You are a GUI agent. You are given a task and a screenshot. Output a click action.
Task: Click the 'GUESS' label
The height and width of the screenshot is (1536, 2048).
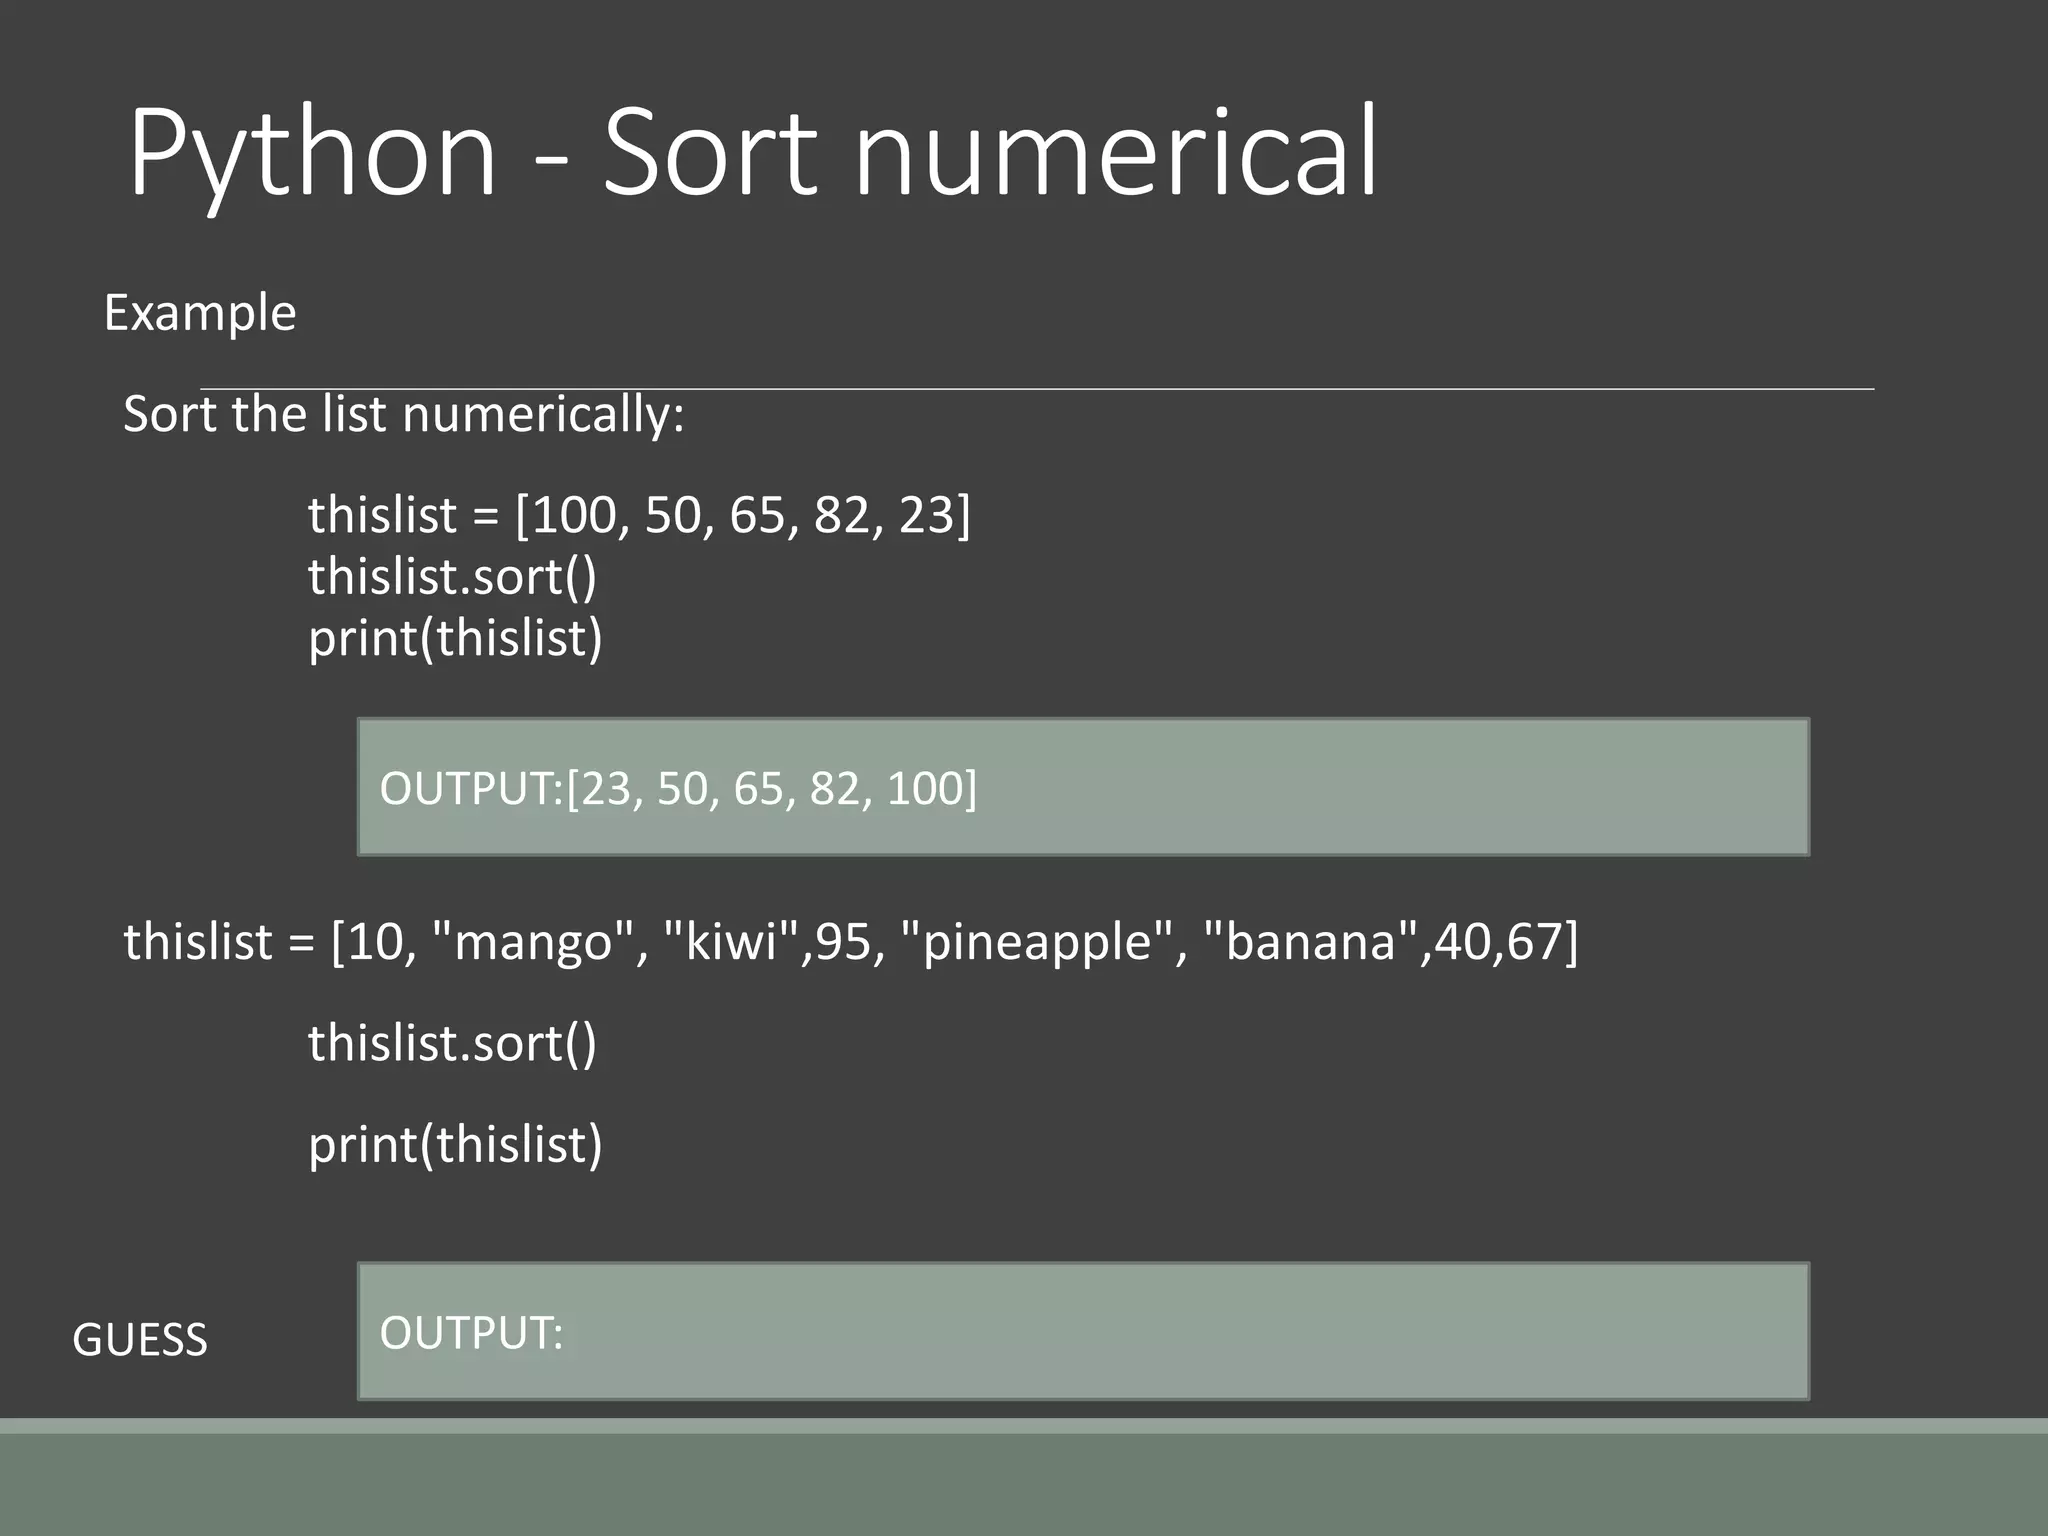pos(140,1340)
